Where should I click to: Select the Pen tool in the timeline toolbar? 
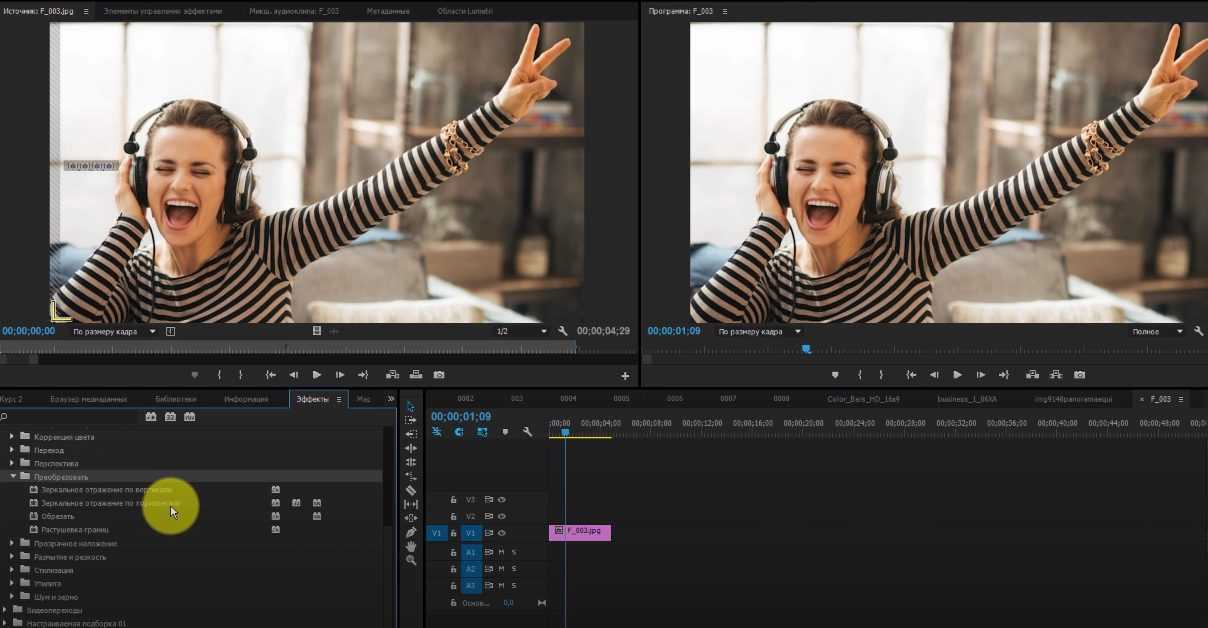tap(411, 532)
